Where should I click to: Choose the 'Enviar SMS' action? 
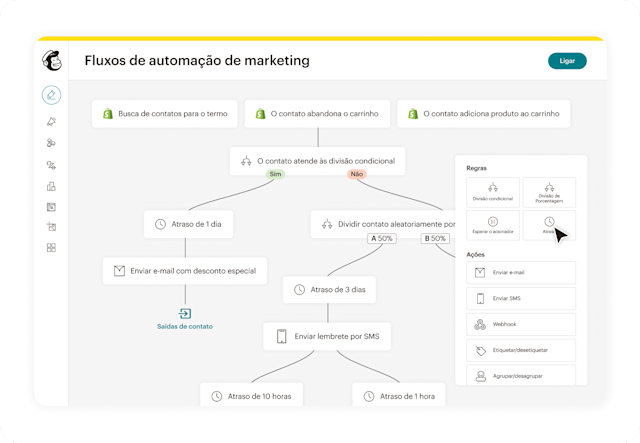point(514,298)
